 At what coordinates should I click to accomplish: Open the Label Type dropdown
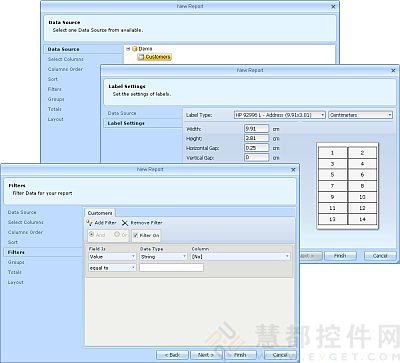point(280,115)
